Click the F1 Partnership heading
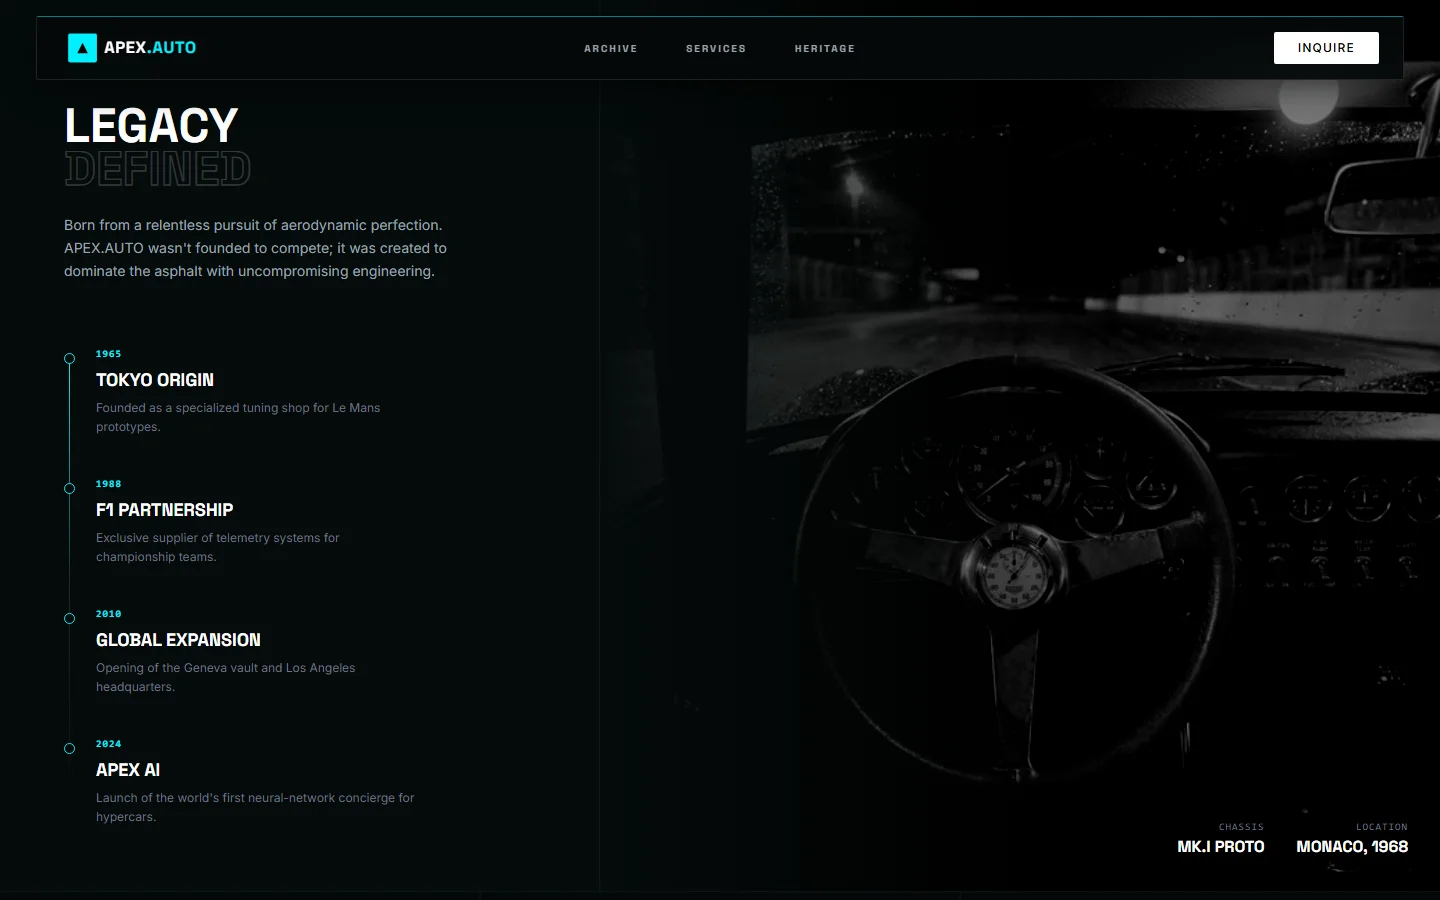 [x=164, y=510]
